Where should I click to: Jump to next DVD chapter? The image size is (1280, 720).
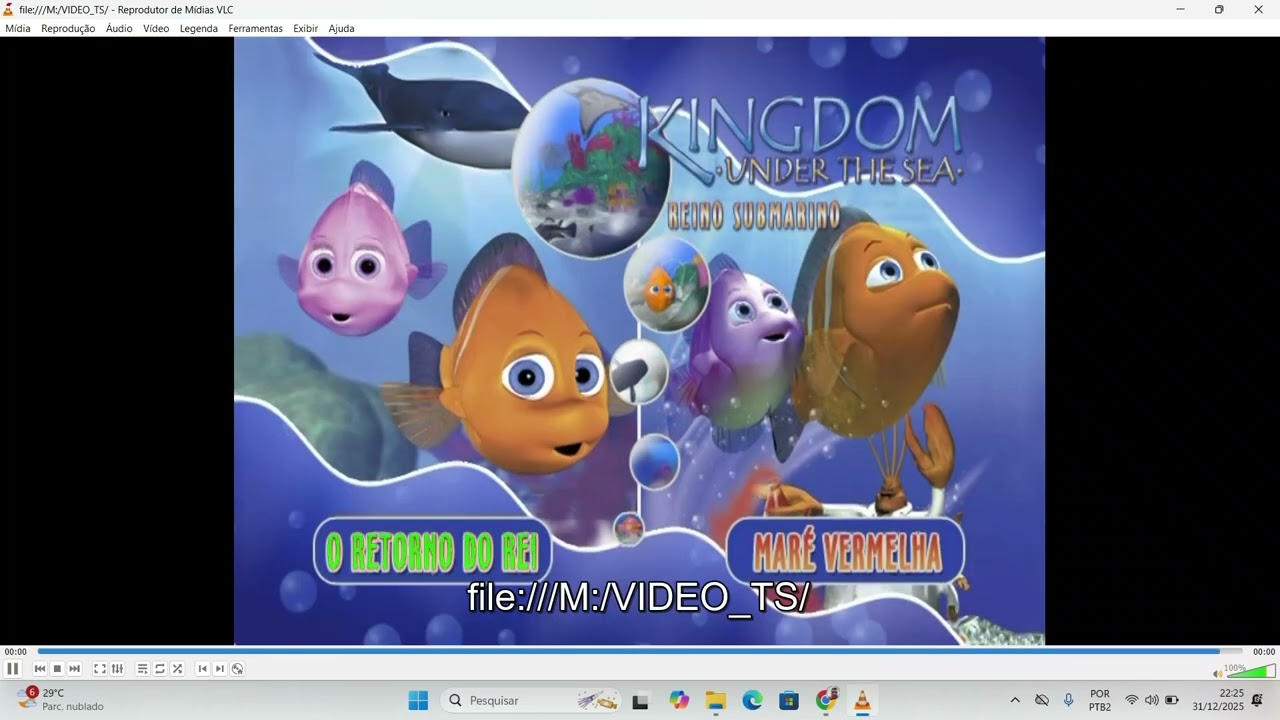pyautogui.click(x=220, y=669)
